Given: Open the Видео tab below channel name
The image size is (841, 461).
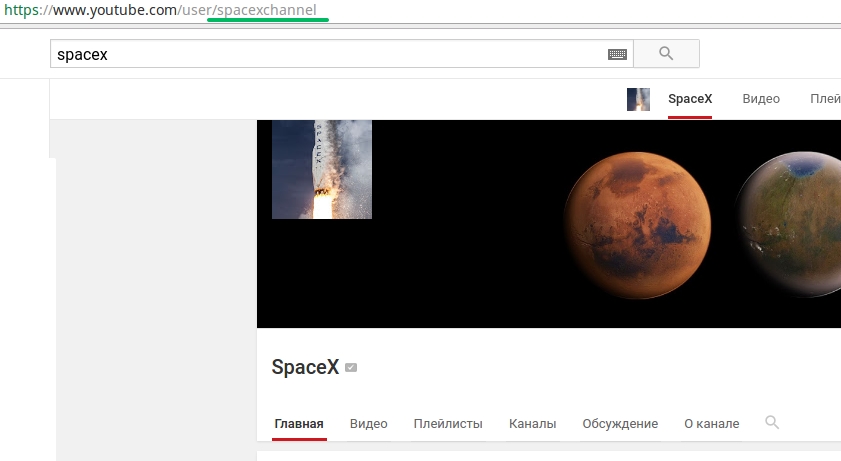Looking at the screenshot, I should pos(368,424).
